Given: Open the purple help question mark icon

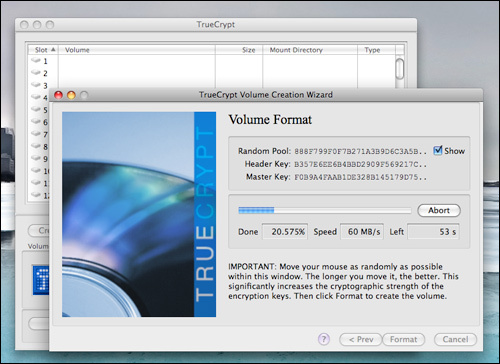Looking at the screenshot, I should point(324,339).
